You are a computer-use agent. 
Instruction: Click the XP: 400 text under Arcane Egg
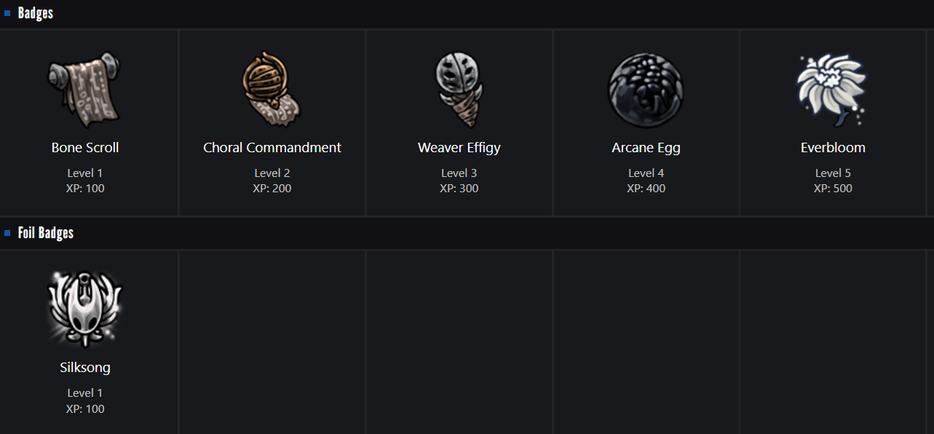click(x=646, y=188)
